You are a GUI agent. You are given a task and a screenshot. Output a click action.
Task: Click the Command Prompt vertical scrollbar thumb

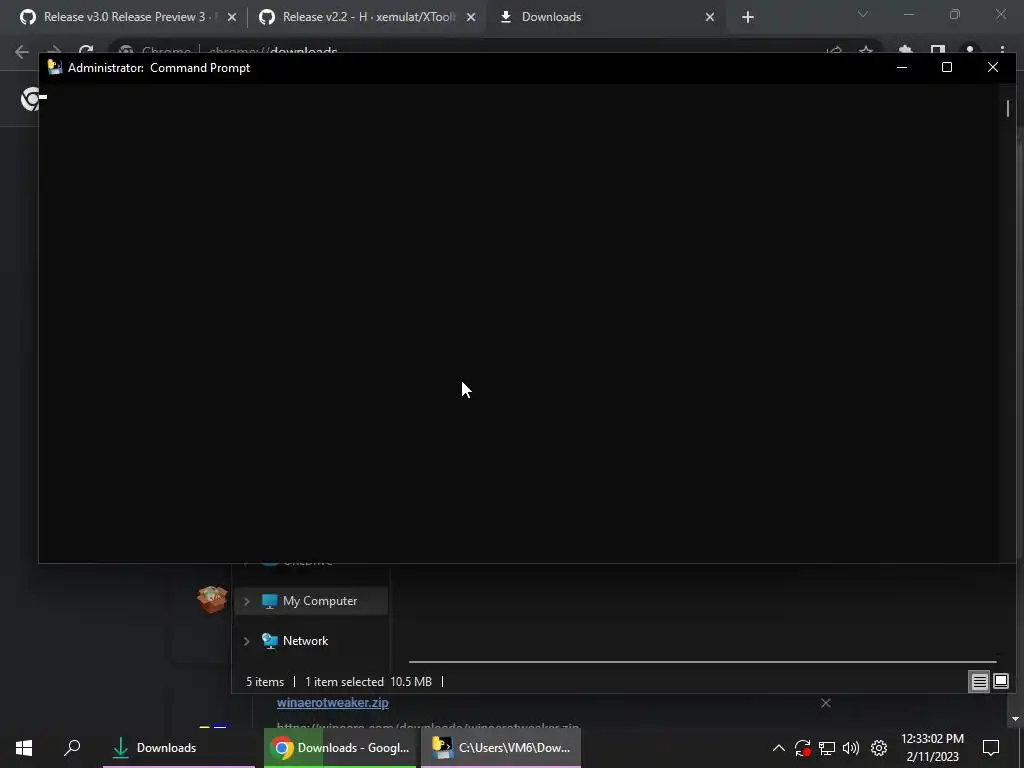click(1008, 108)
